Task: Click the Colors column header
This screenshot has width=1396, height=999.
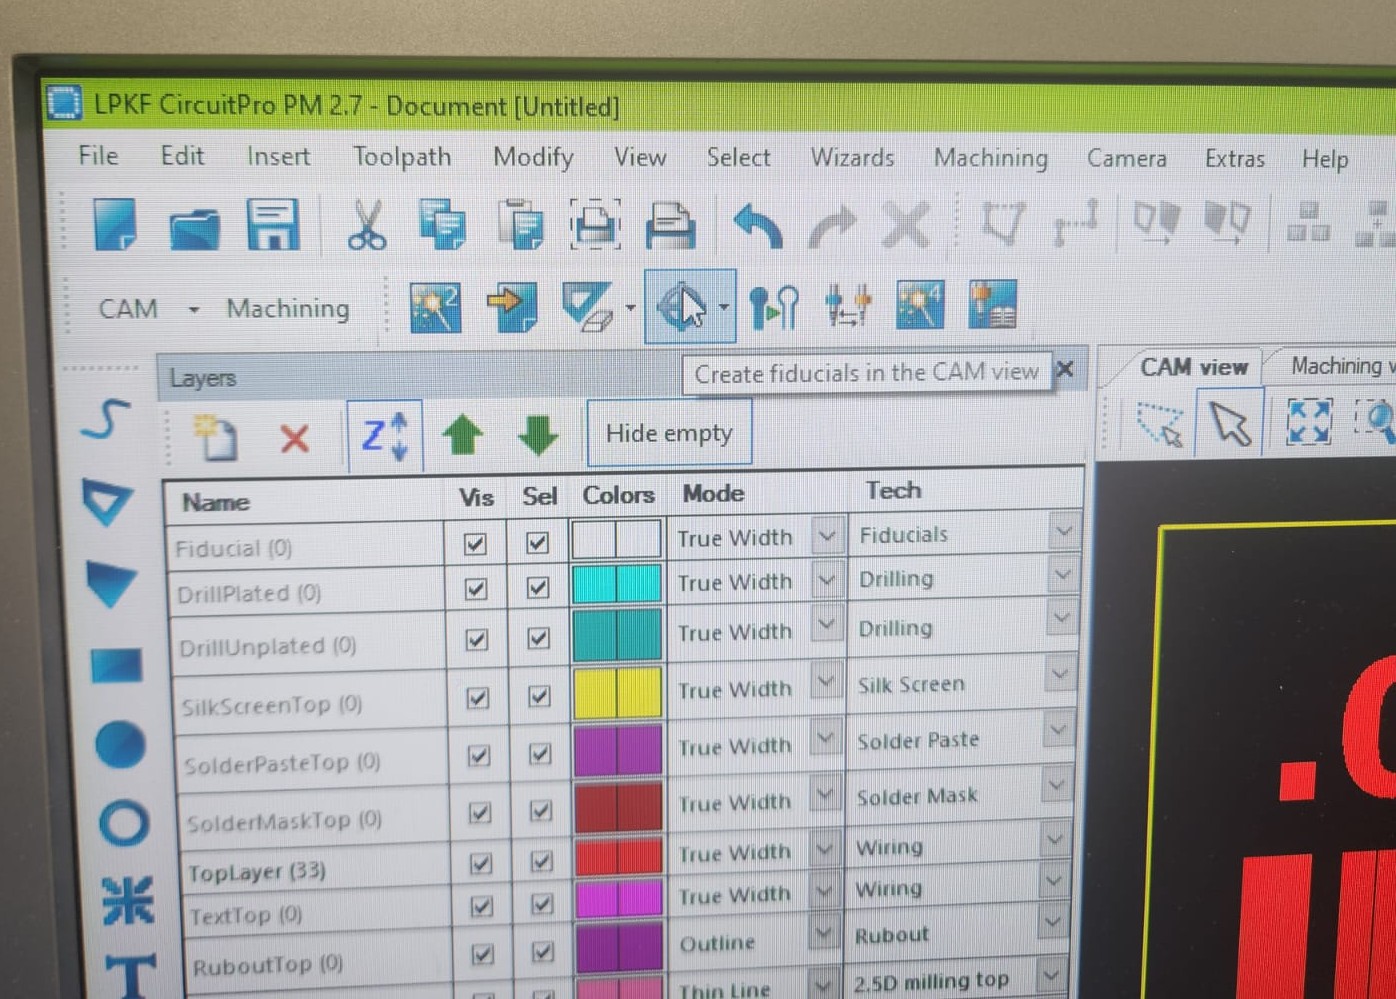Action: [x=618, y=495]
